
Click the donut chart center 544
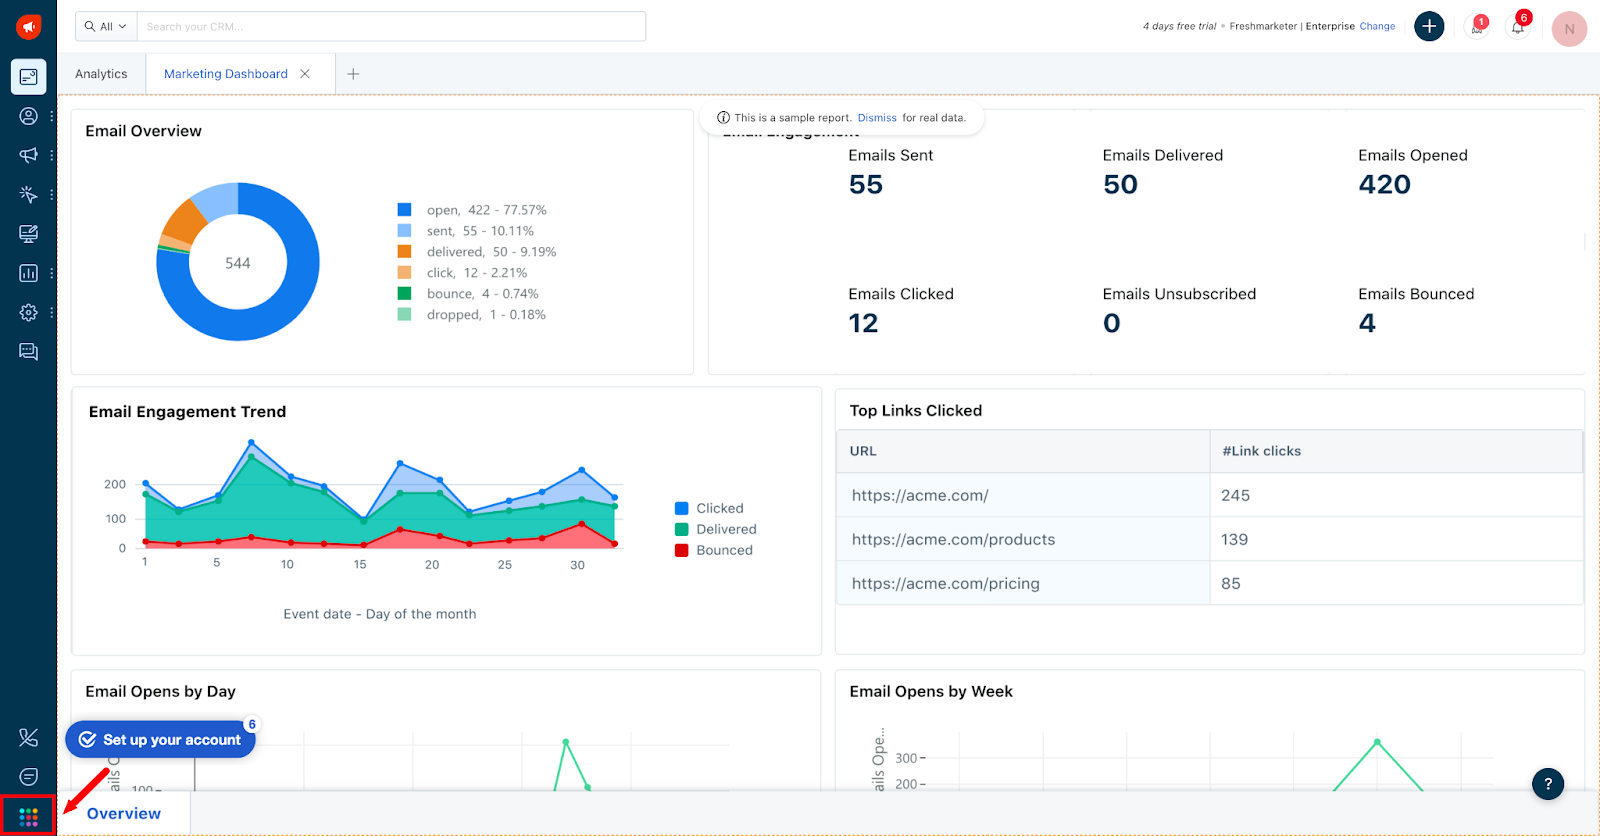[x=238, y=263]
